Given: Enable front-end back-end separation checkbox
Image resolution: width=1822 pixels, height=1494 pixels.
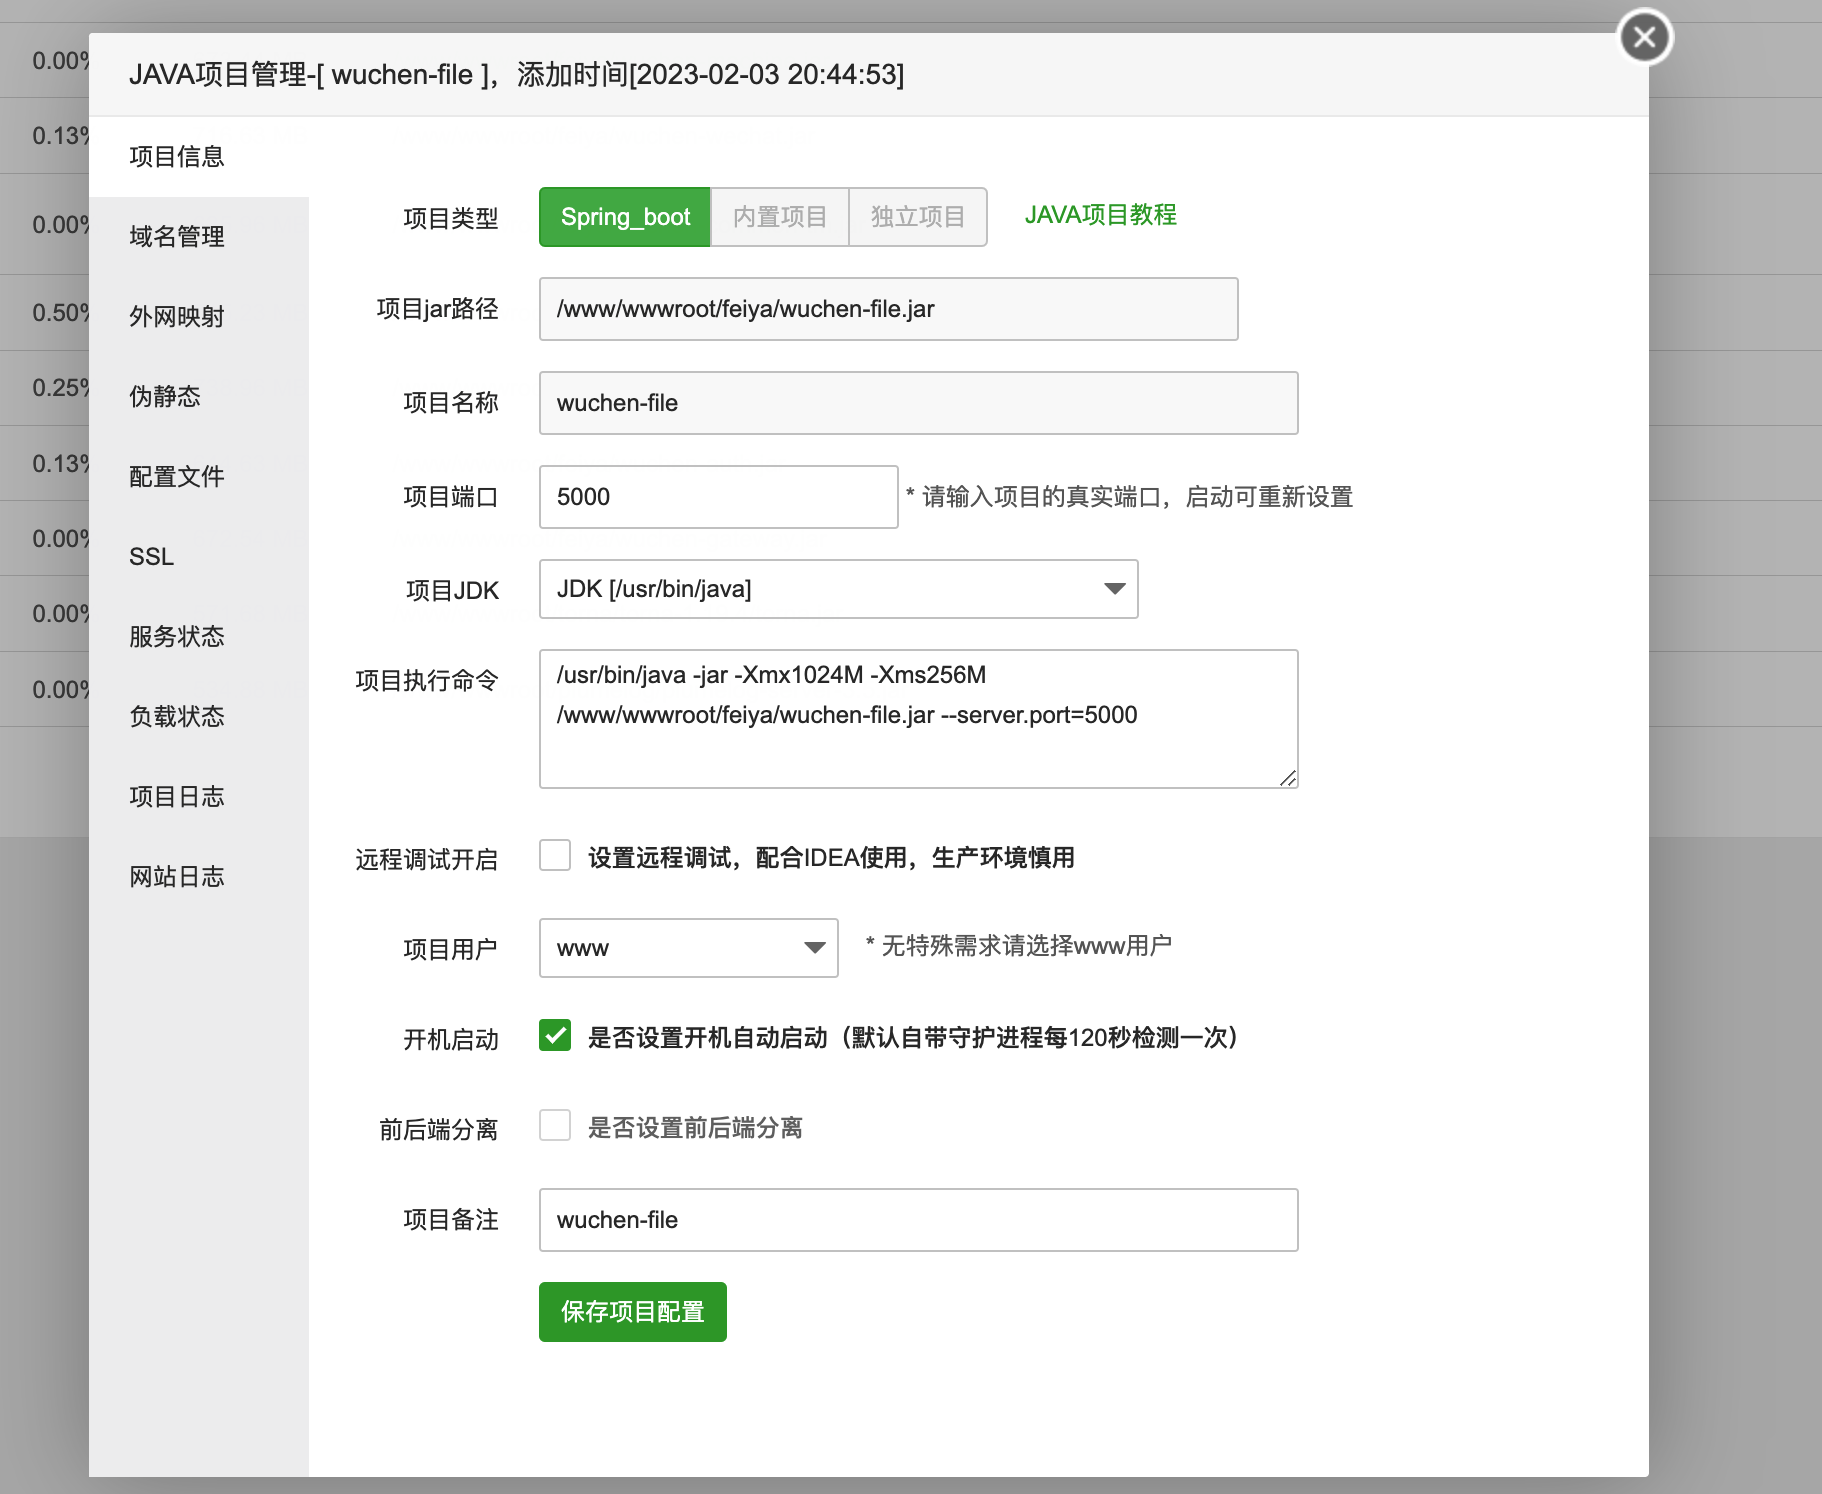Looking at the screenshot, I should pyautogui.click(x=555, y=1126).
